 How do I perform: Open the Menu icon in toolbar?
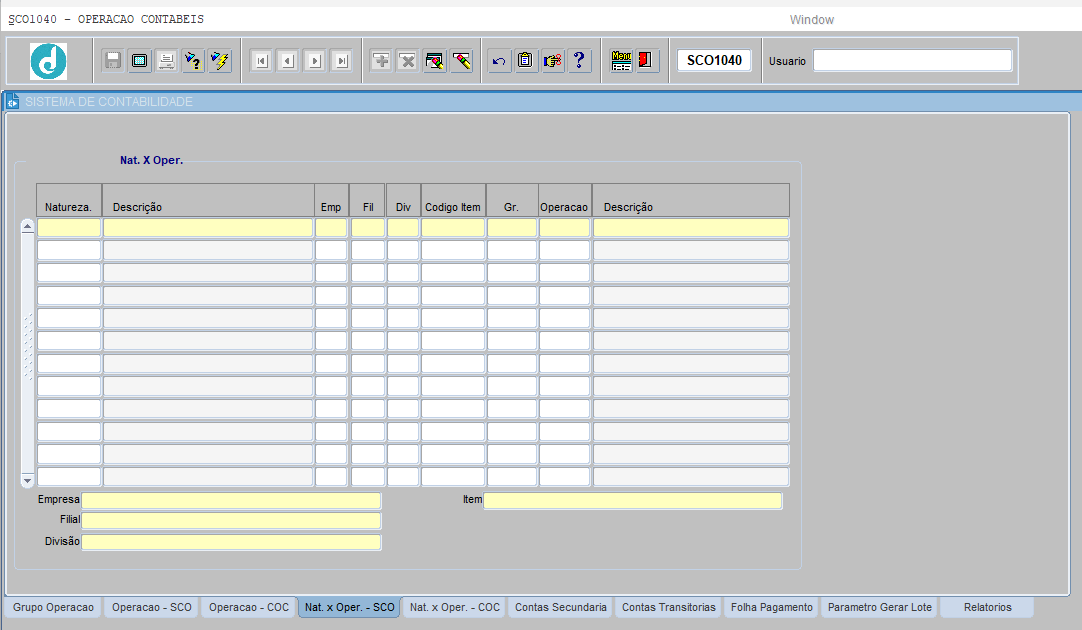point(621,61)
